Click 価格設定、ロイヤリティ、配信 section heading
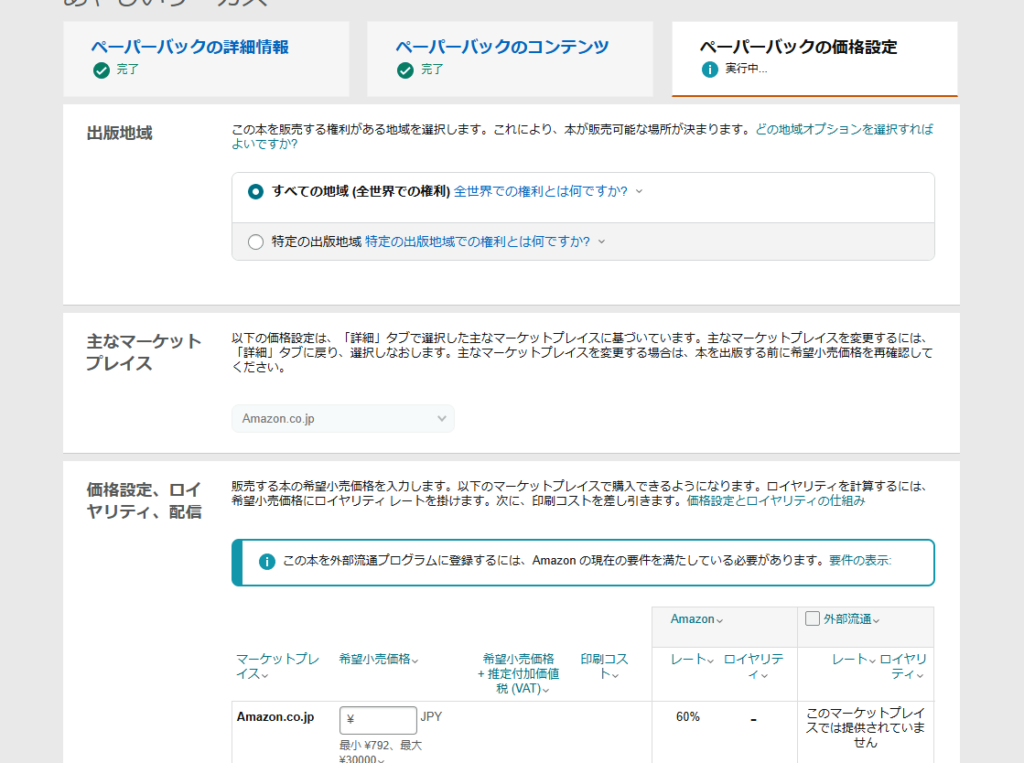The height and width of the screenshot is (763, 1024). [x=144, y=501]
